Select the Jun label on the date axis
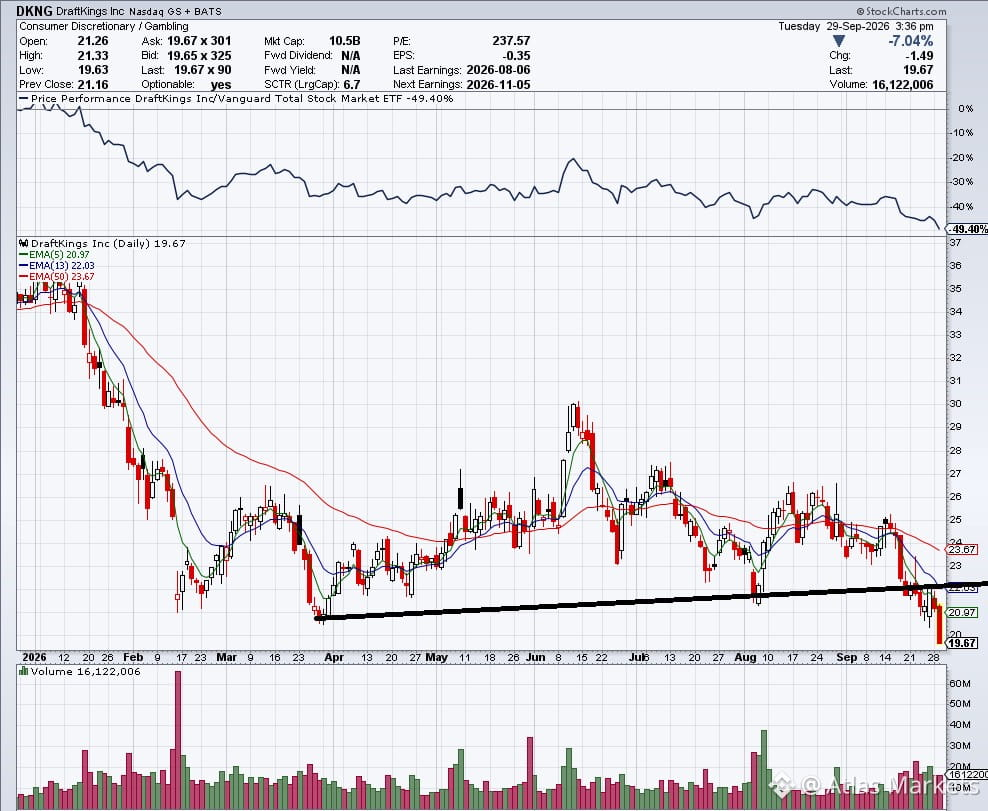Viewport: 988px width, 811px height. point(535,657)
